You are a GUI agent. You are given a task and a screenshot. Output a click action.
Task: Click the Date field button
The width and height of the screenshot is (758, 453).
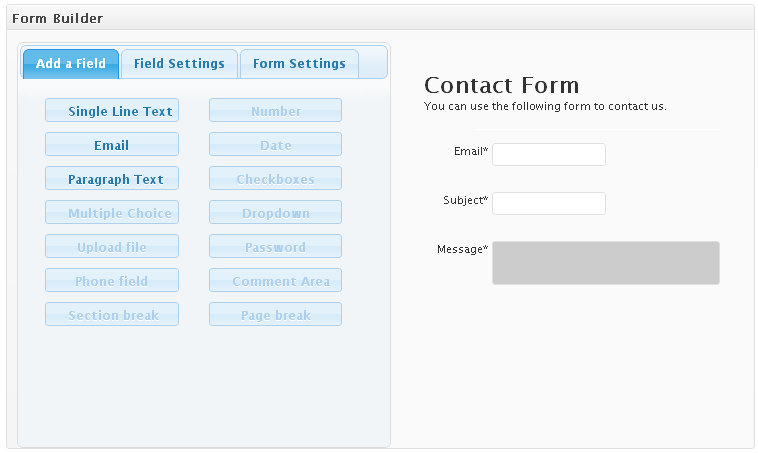[275, 145]
